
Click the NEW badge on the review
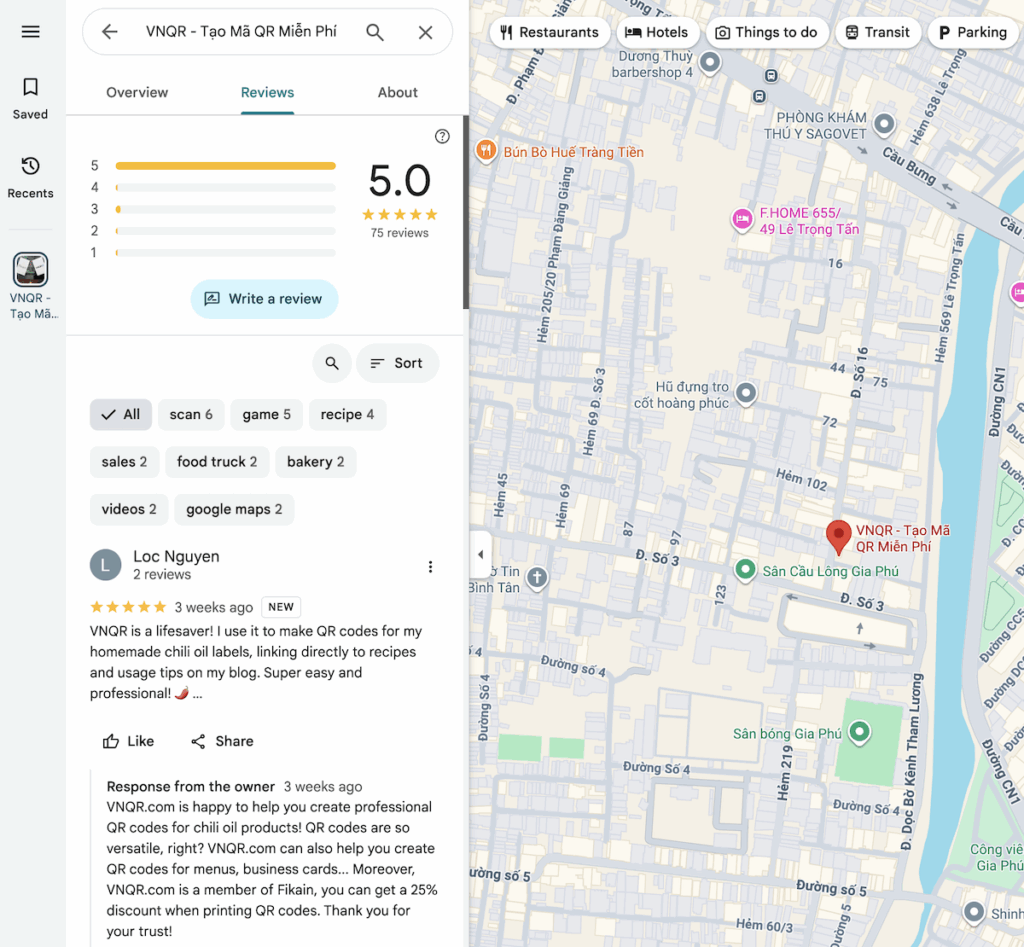pos(281,607)
